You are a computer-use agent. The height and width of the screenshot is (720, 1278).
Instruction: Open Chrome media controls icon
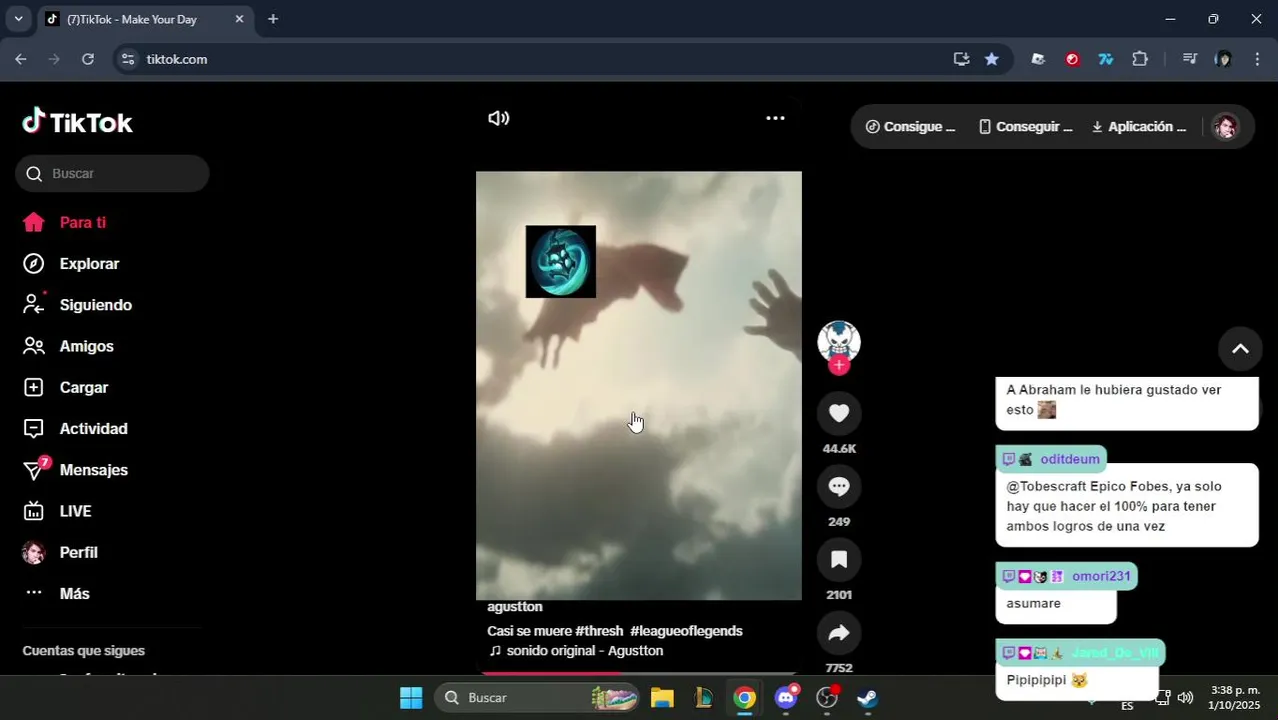coord(1189,59)
